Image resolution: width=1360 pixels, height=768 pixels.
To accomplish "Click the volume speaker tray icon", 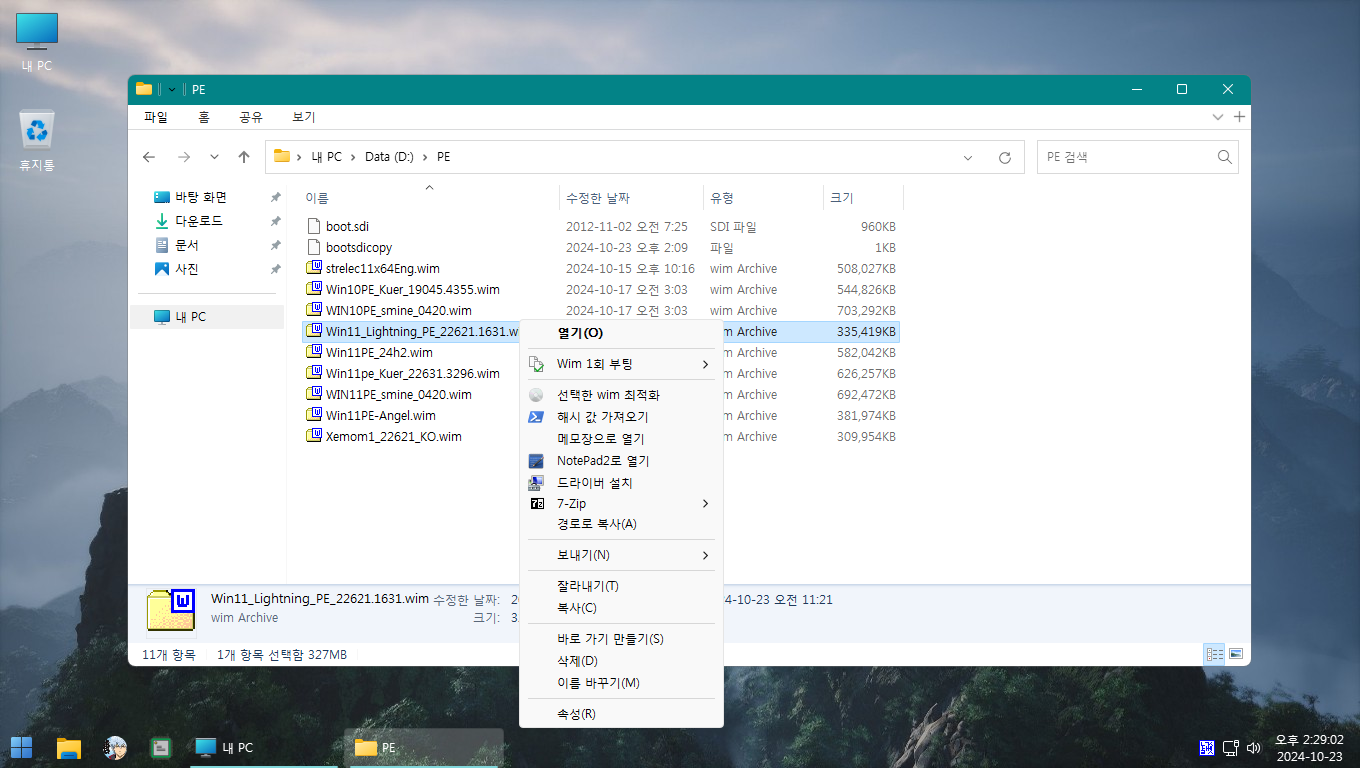I will coord(1254,748).
